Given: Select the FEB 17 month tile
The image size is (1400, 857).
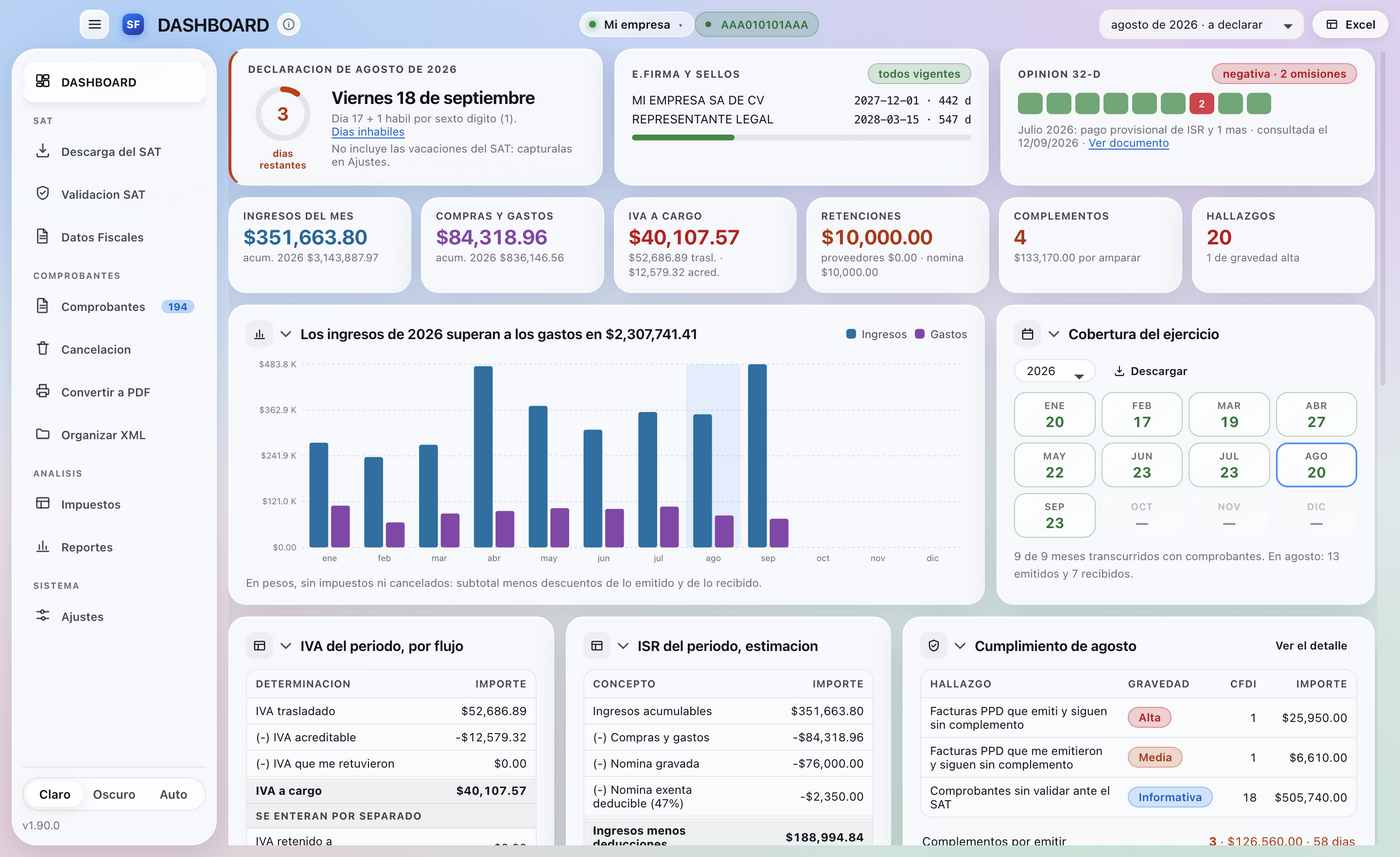Looking at the screenshot, I should click(1142, 414).
